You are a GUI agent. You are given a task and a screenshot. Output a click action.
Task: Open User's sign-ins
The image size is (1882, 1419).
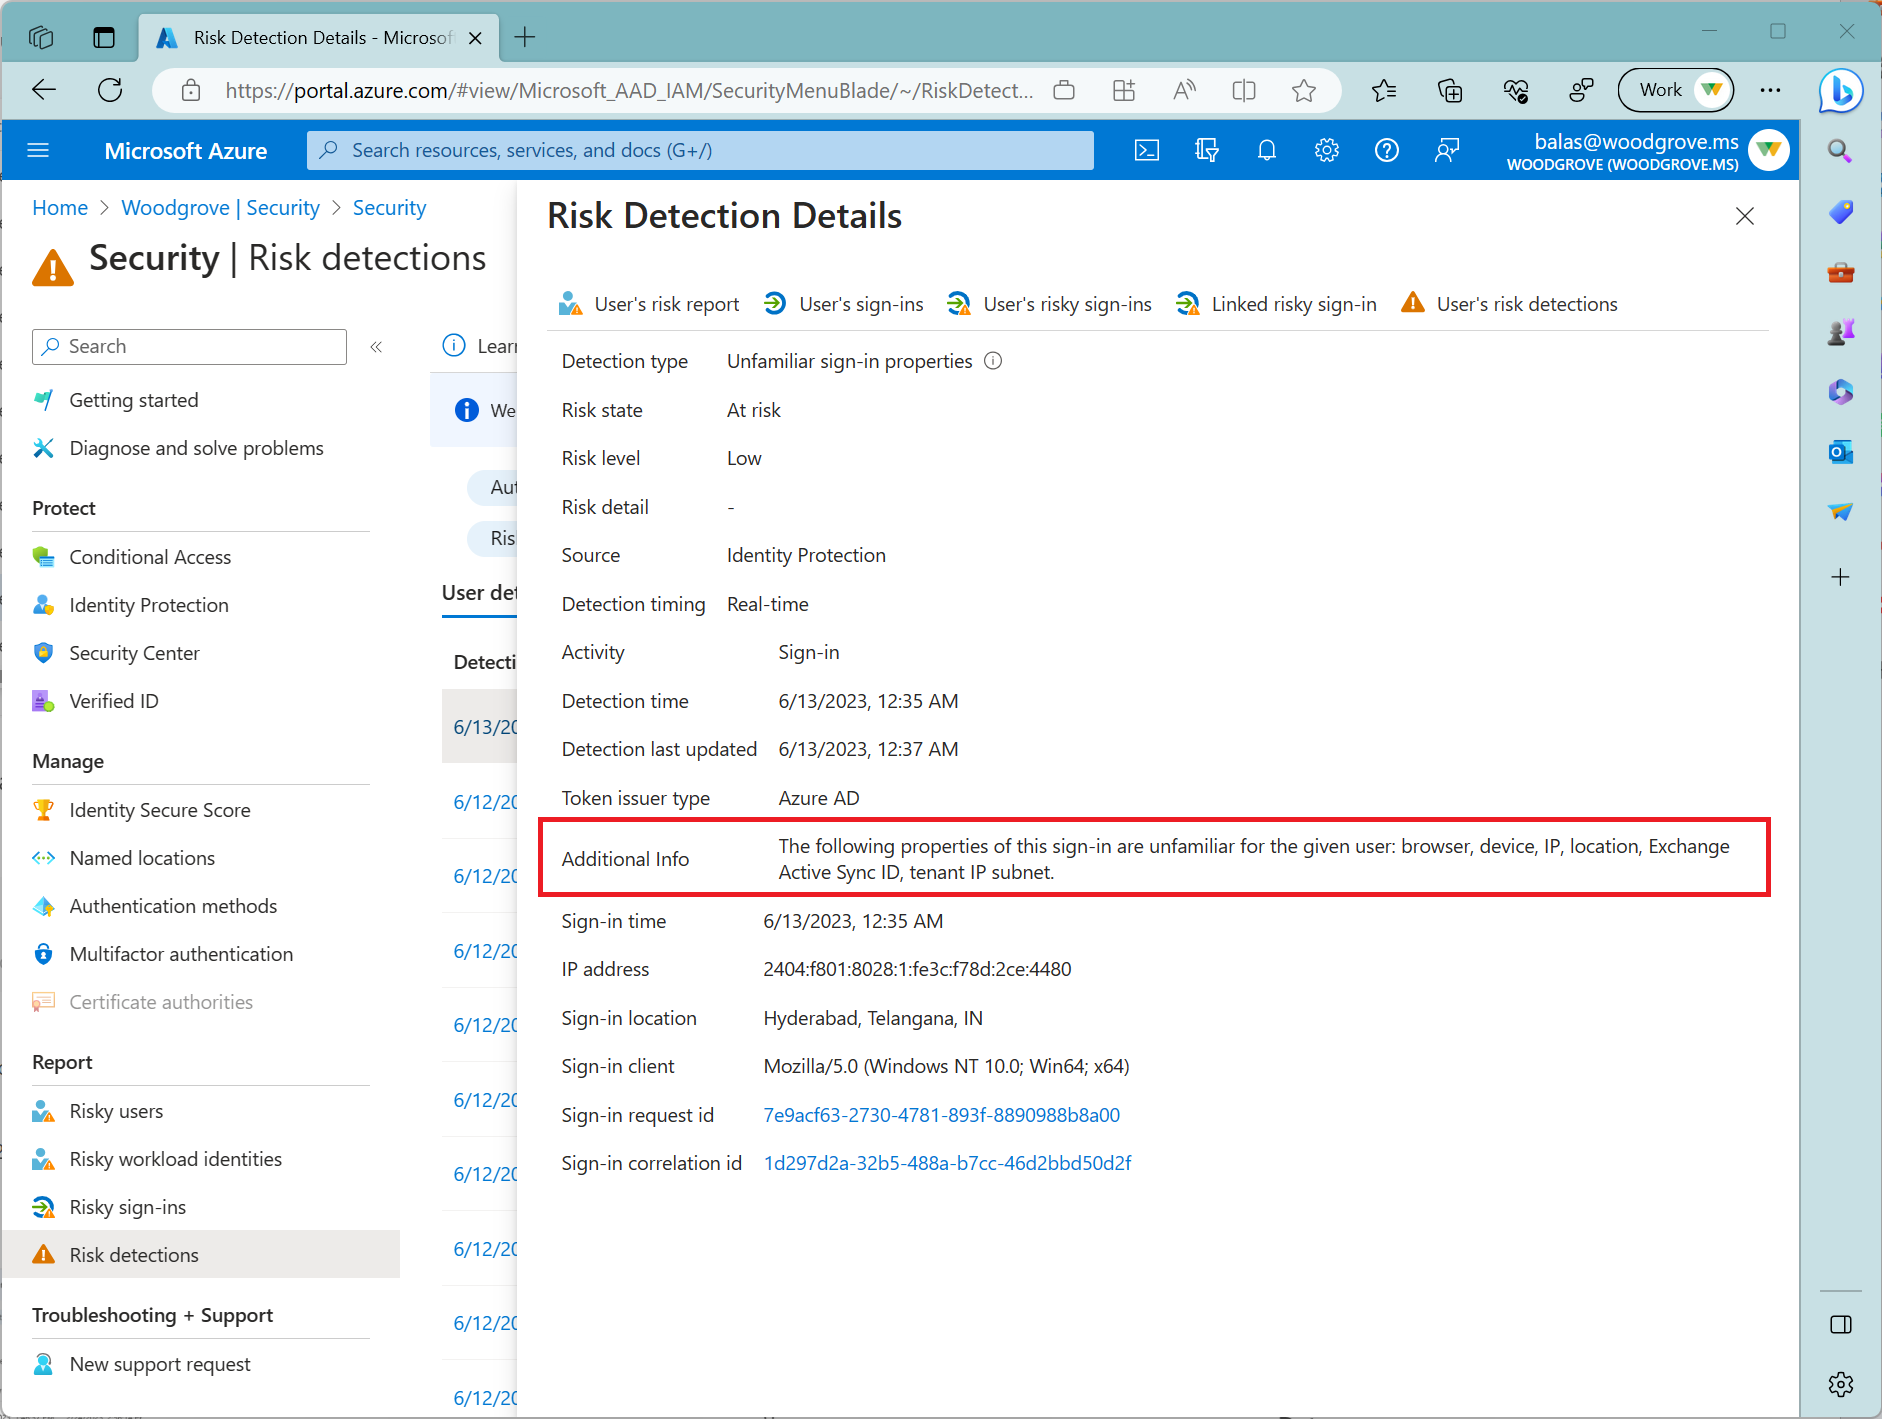click(x=843, y=304)
